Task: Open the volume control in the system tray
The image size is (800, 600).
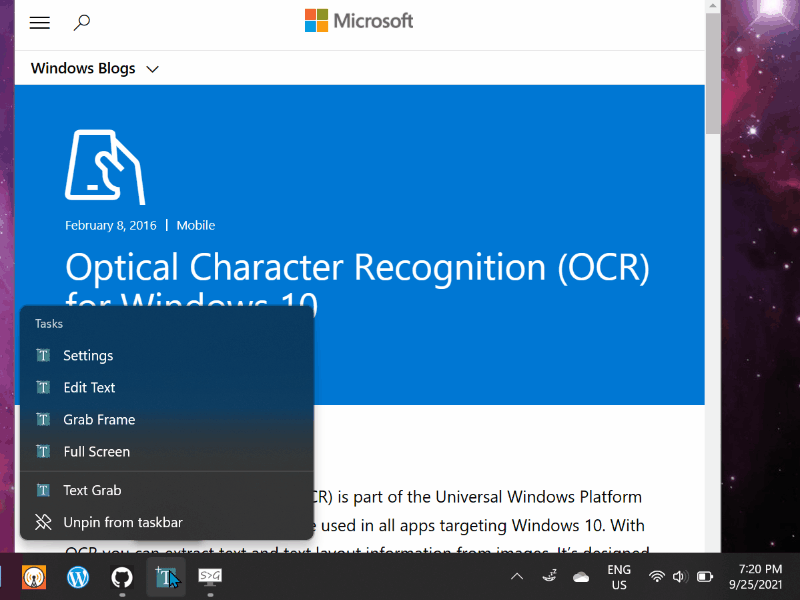Action: [x=680, y=576]
